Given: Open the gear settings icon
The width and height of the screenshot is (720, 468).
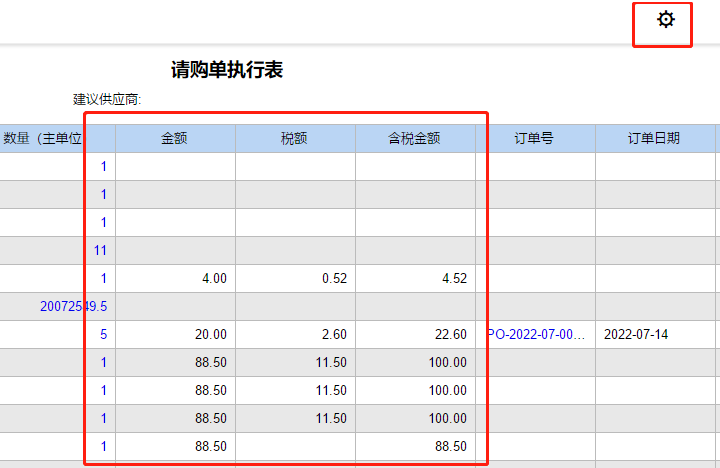Looking at the screenshot, I should click(x=665, y=20).
